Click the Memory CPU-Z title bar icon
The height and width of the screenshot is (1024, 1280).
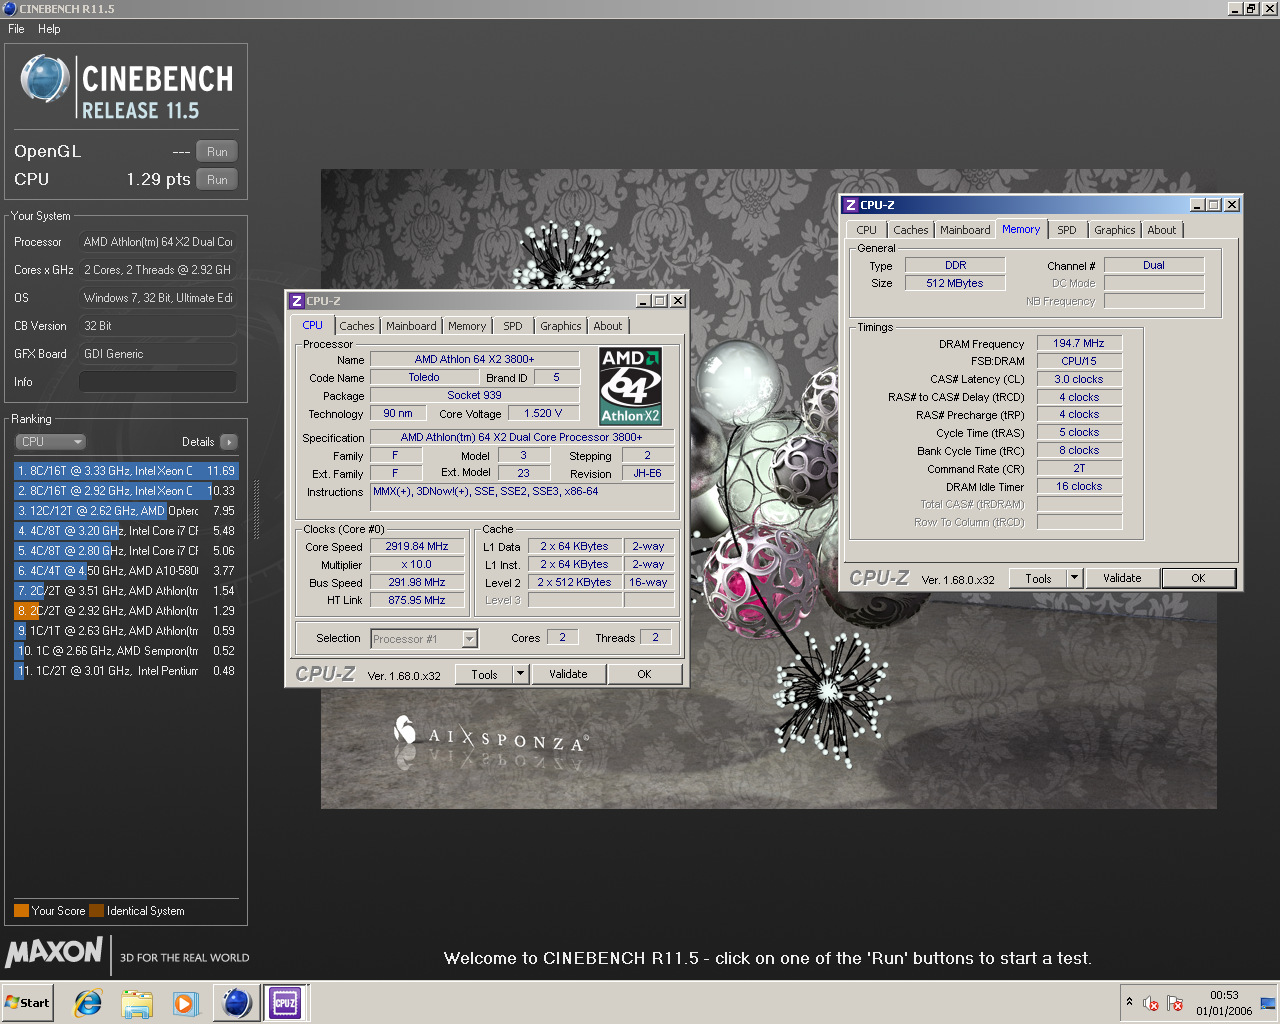click(851, 205)
